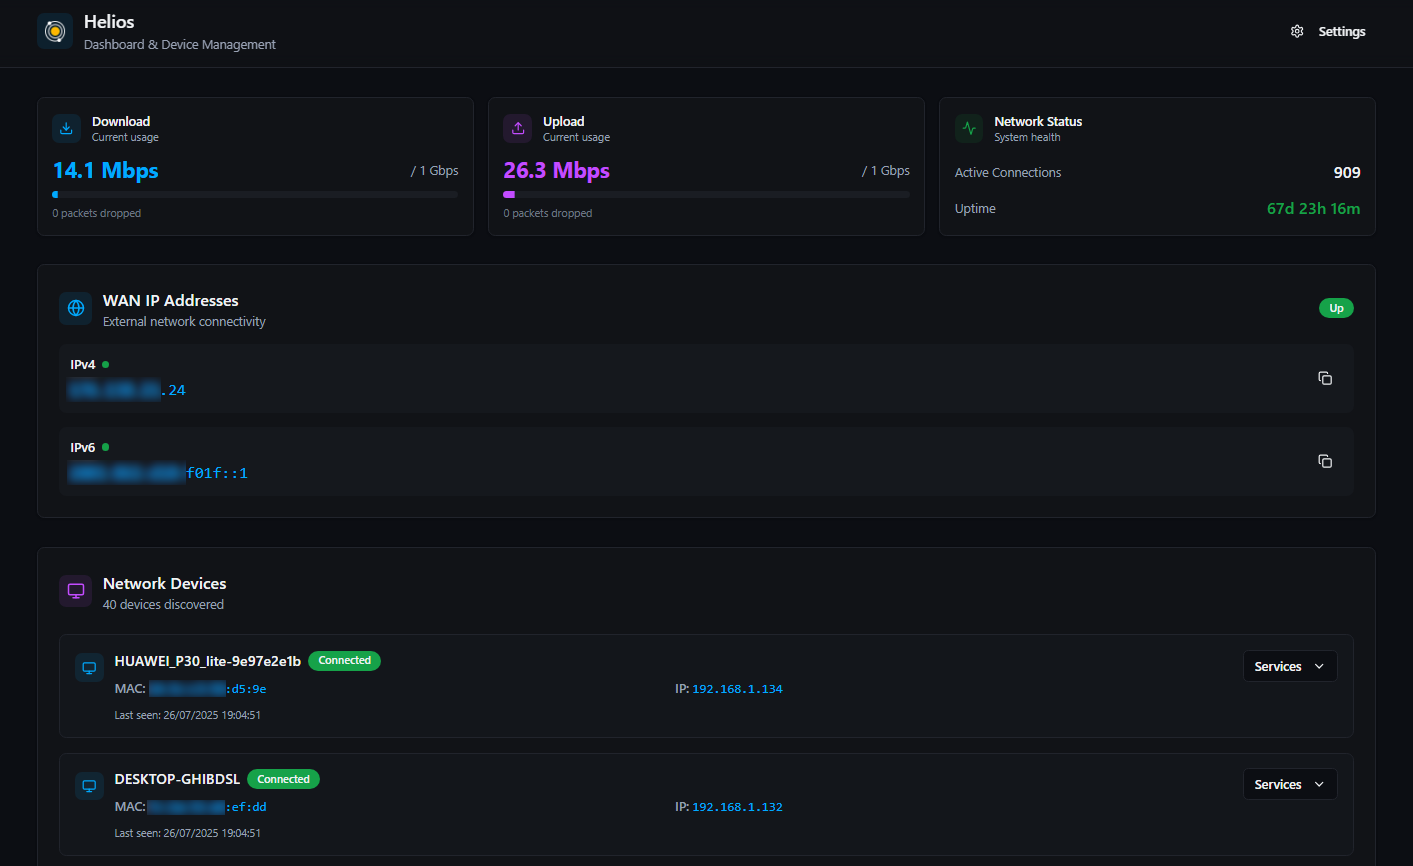Click the Network Devices monitor icon
Viewport: 1413px width, 866px height.
pyautogui.click(x=76, y=592)
